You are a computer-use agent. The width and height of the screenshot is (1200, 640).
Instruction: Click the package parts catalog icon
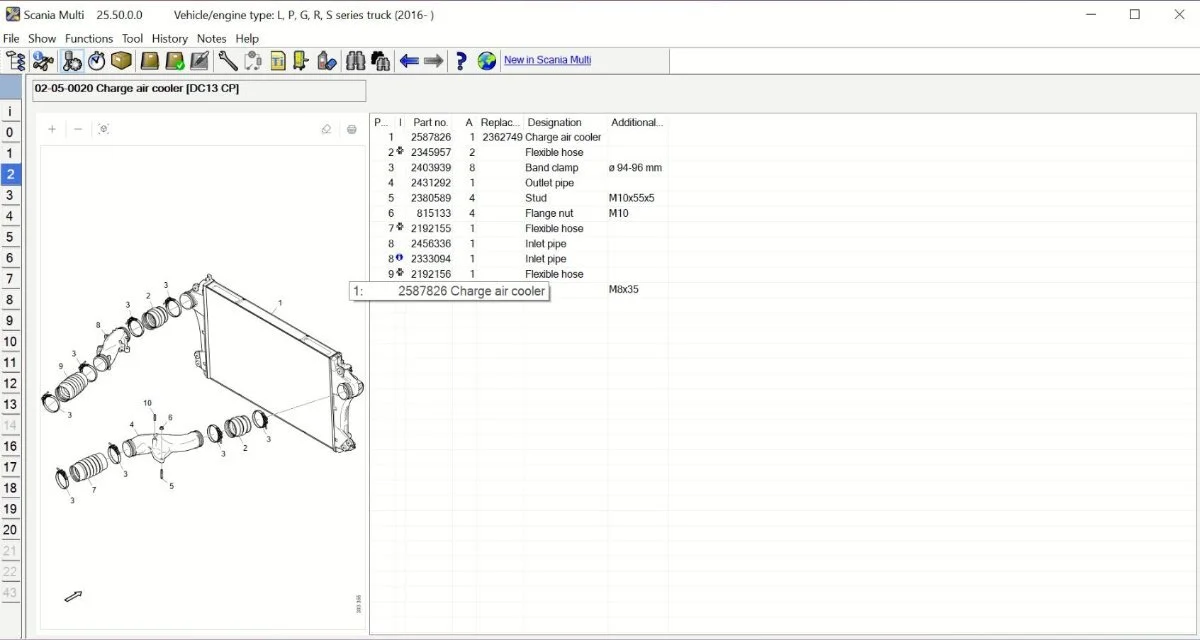point(121,60)
